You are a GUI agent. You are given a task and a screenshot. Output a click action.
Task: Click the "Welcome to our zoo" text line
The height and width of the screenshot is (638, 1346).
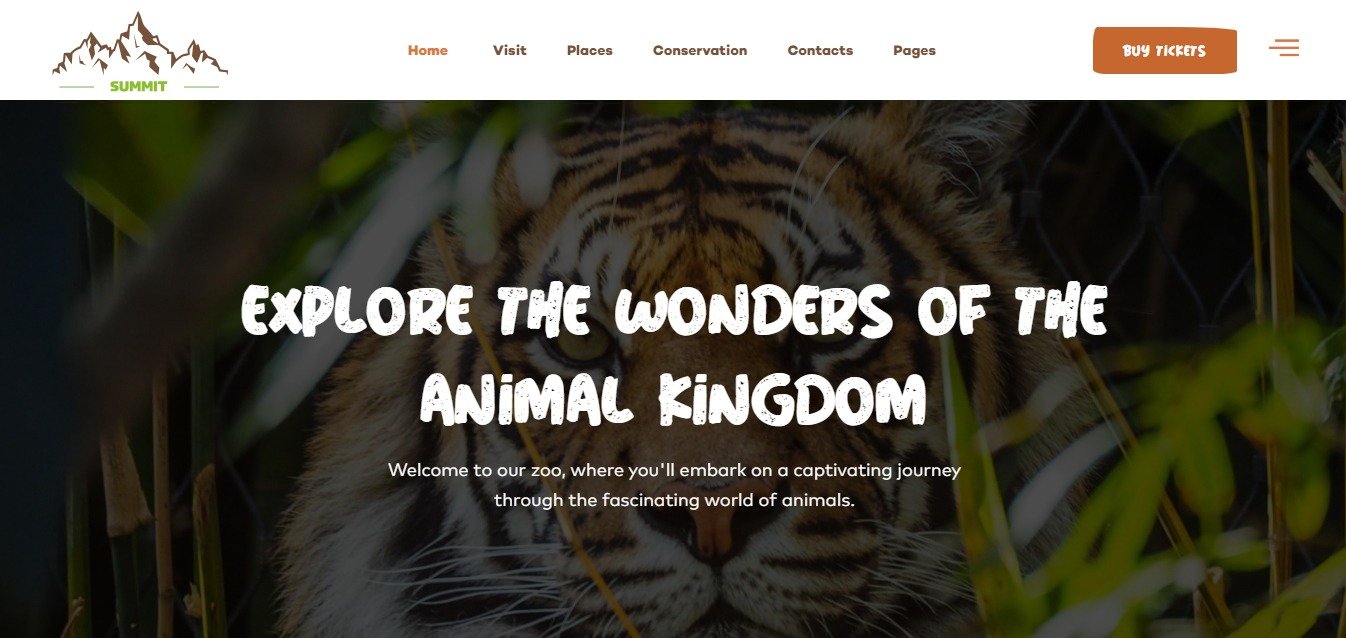674,470
